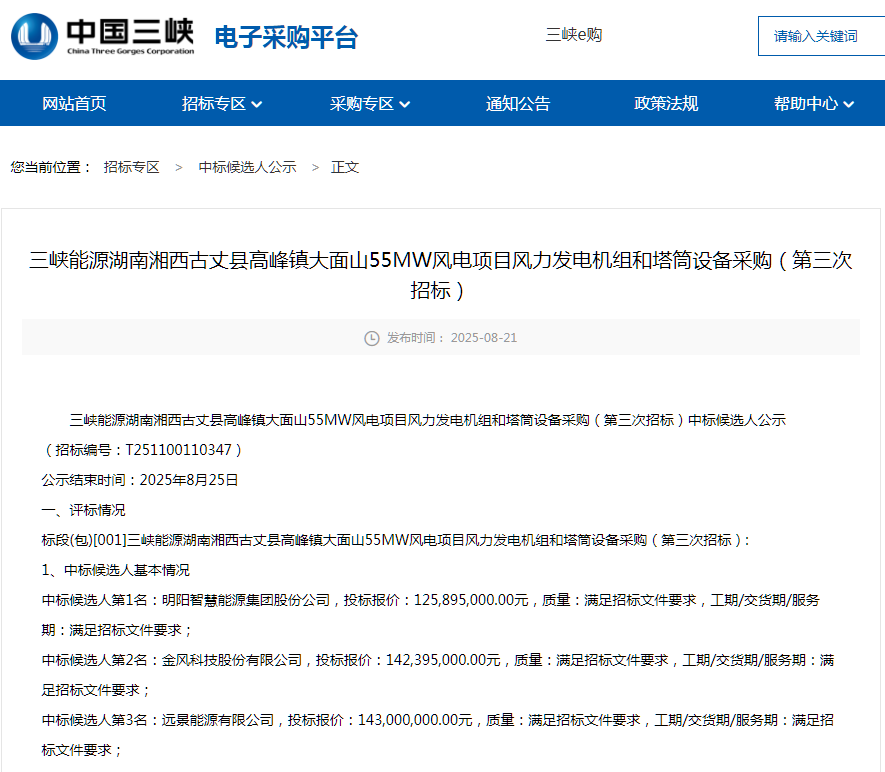
Task: Click 正文 at the breadcrumb end
Action: pos(345,167)
